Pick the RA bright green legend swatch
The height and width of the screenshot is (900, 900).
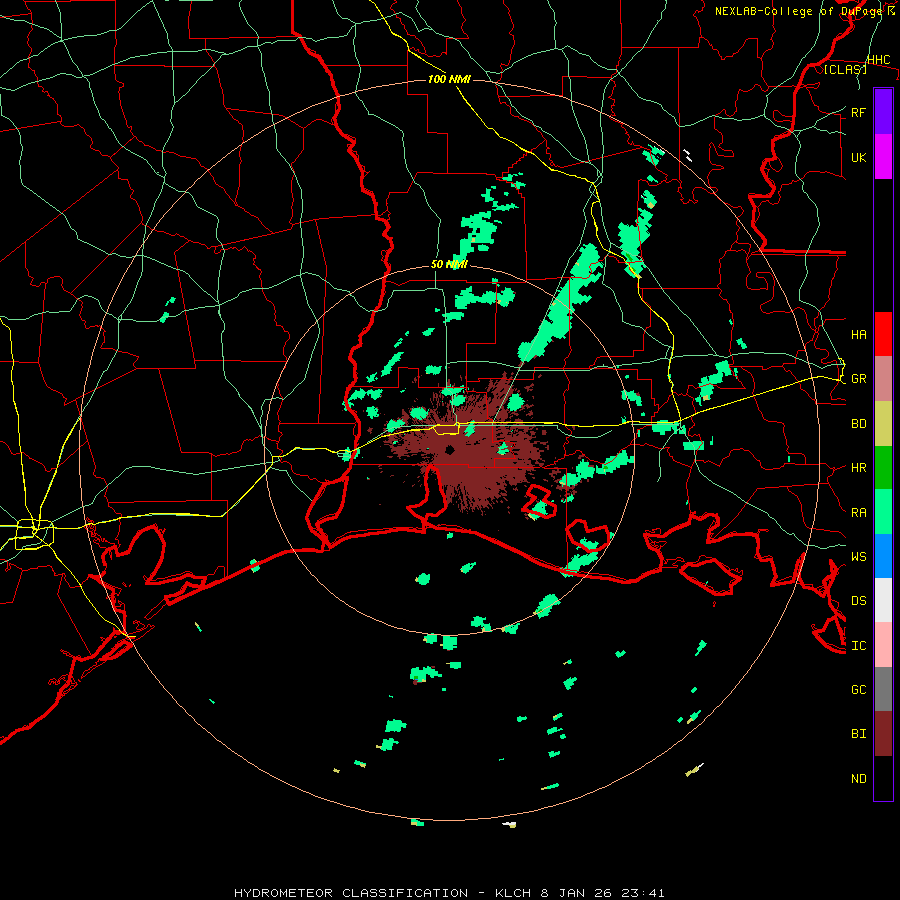[x=883, y=512]
